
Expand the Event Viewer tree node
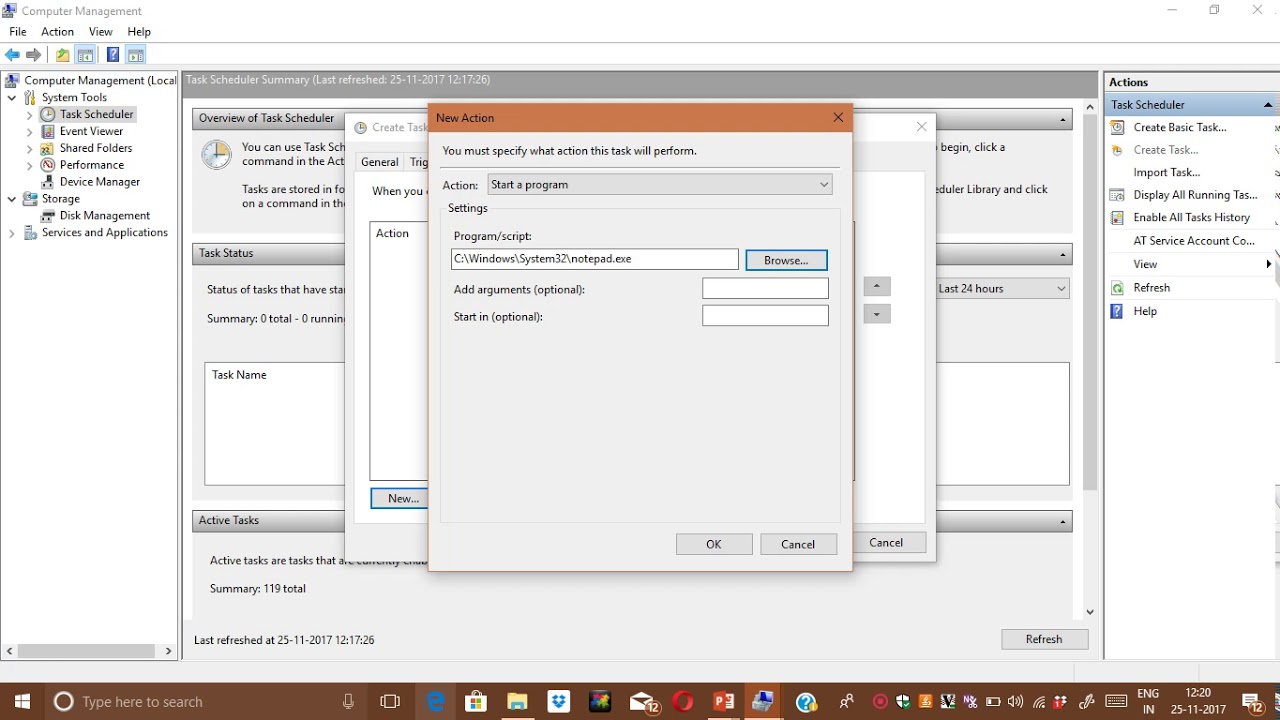pyautogui.click(x=30, y=131)
